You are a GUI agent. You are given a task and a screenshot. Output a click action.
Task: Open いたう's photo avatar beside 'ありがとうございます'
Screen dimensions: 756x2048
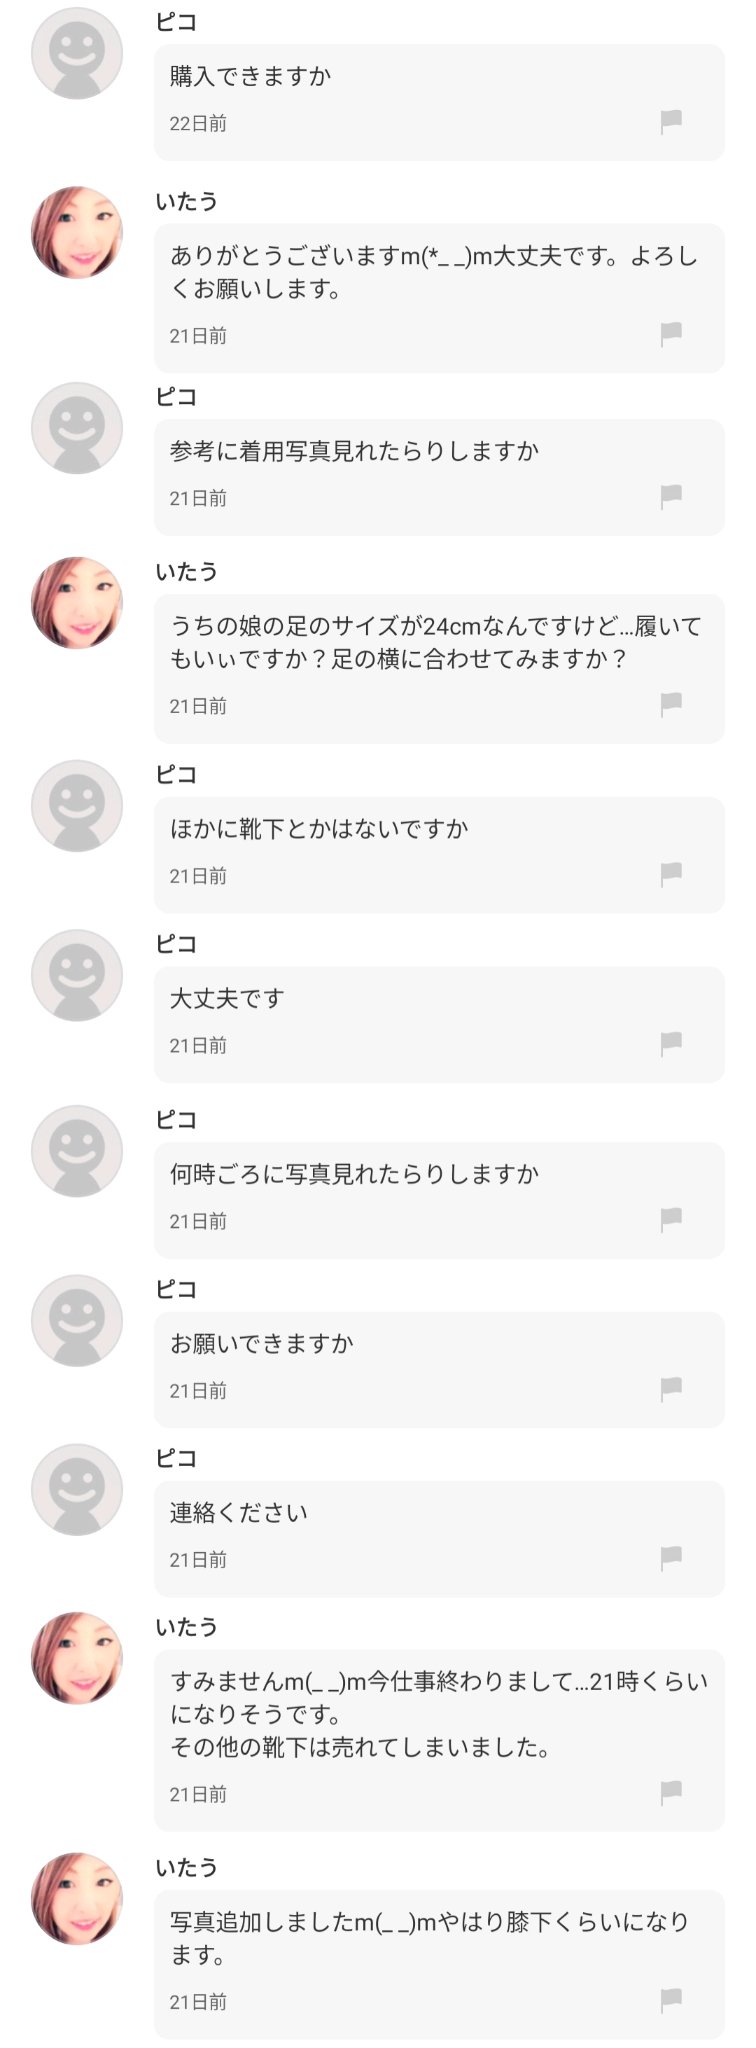pos(77,232)
